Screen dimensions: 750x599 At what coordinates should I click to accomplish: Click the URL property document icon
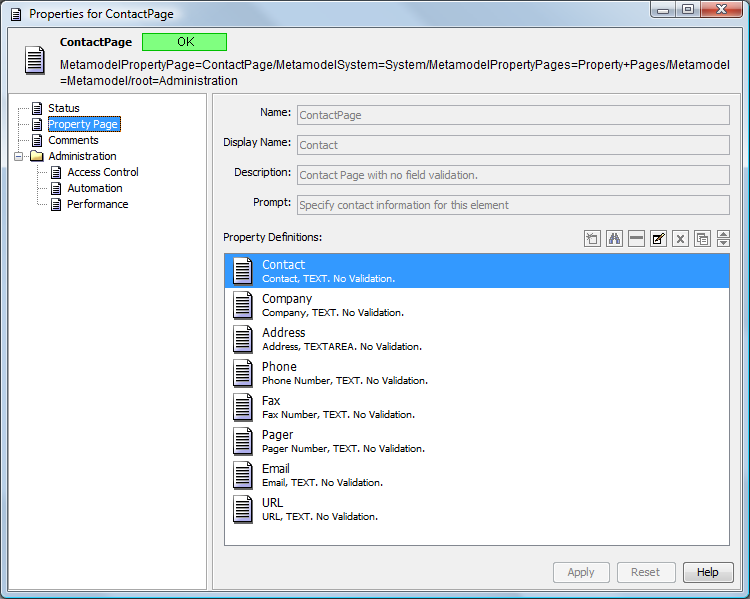243,509
